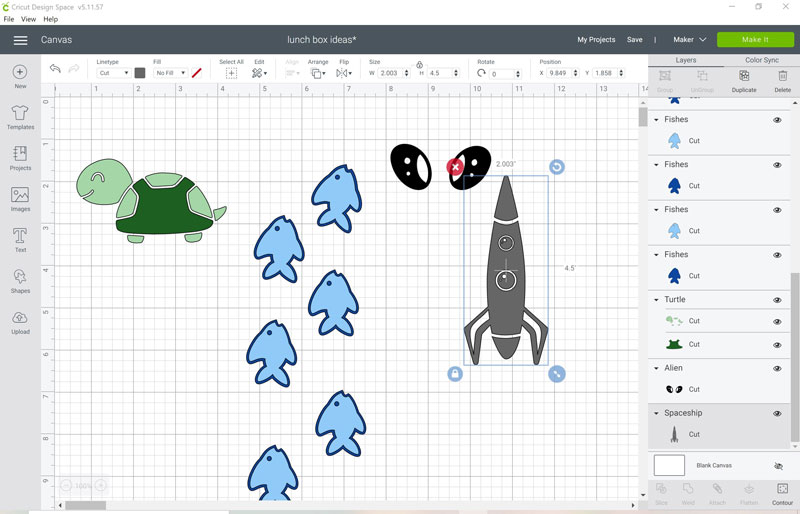Open the Fill dropdown

[x=170, y=73]
